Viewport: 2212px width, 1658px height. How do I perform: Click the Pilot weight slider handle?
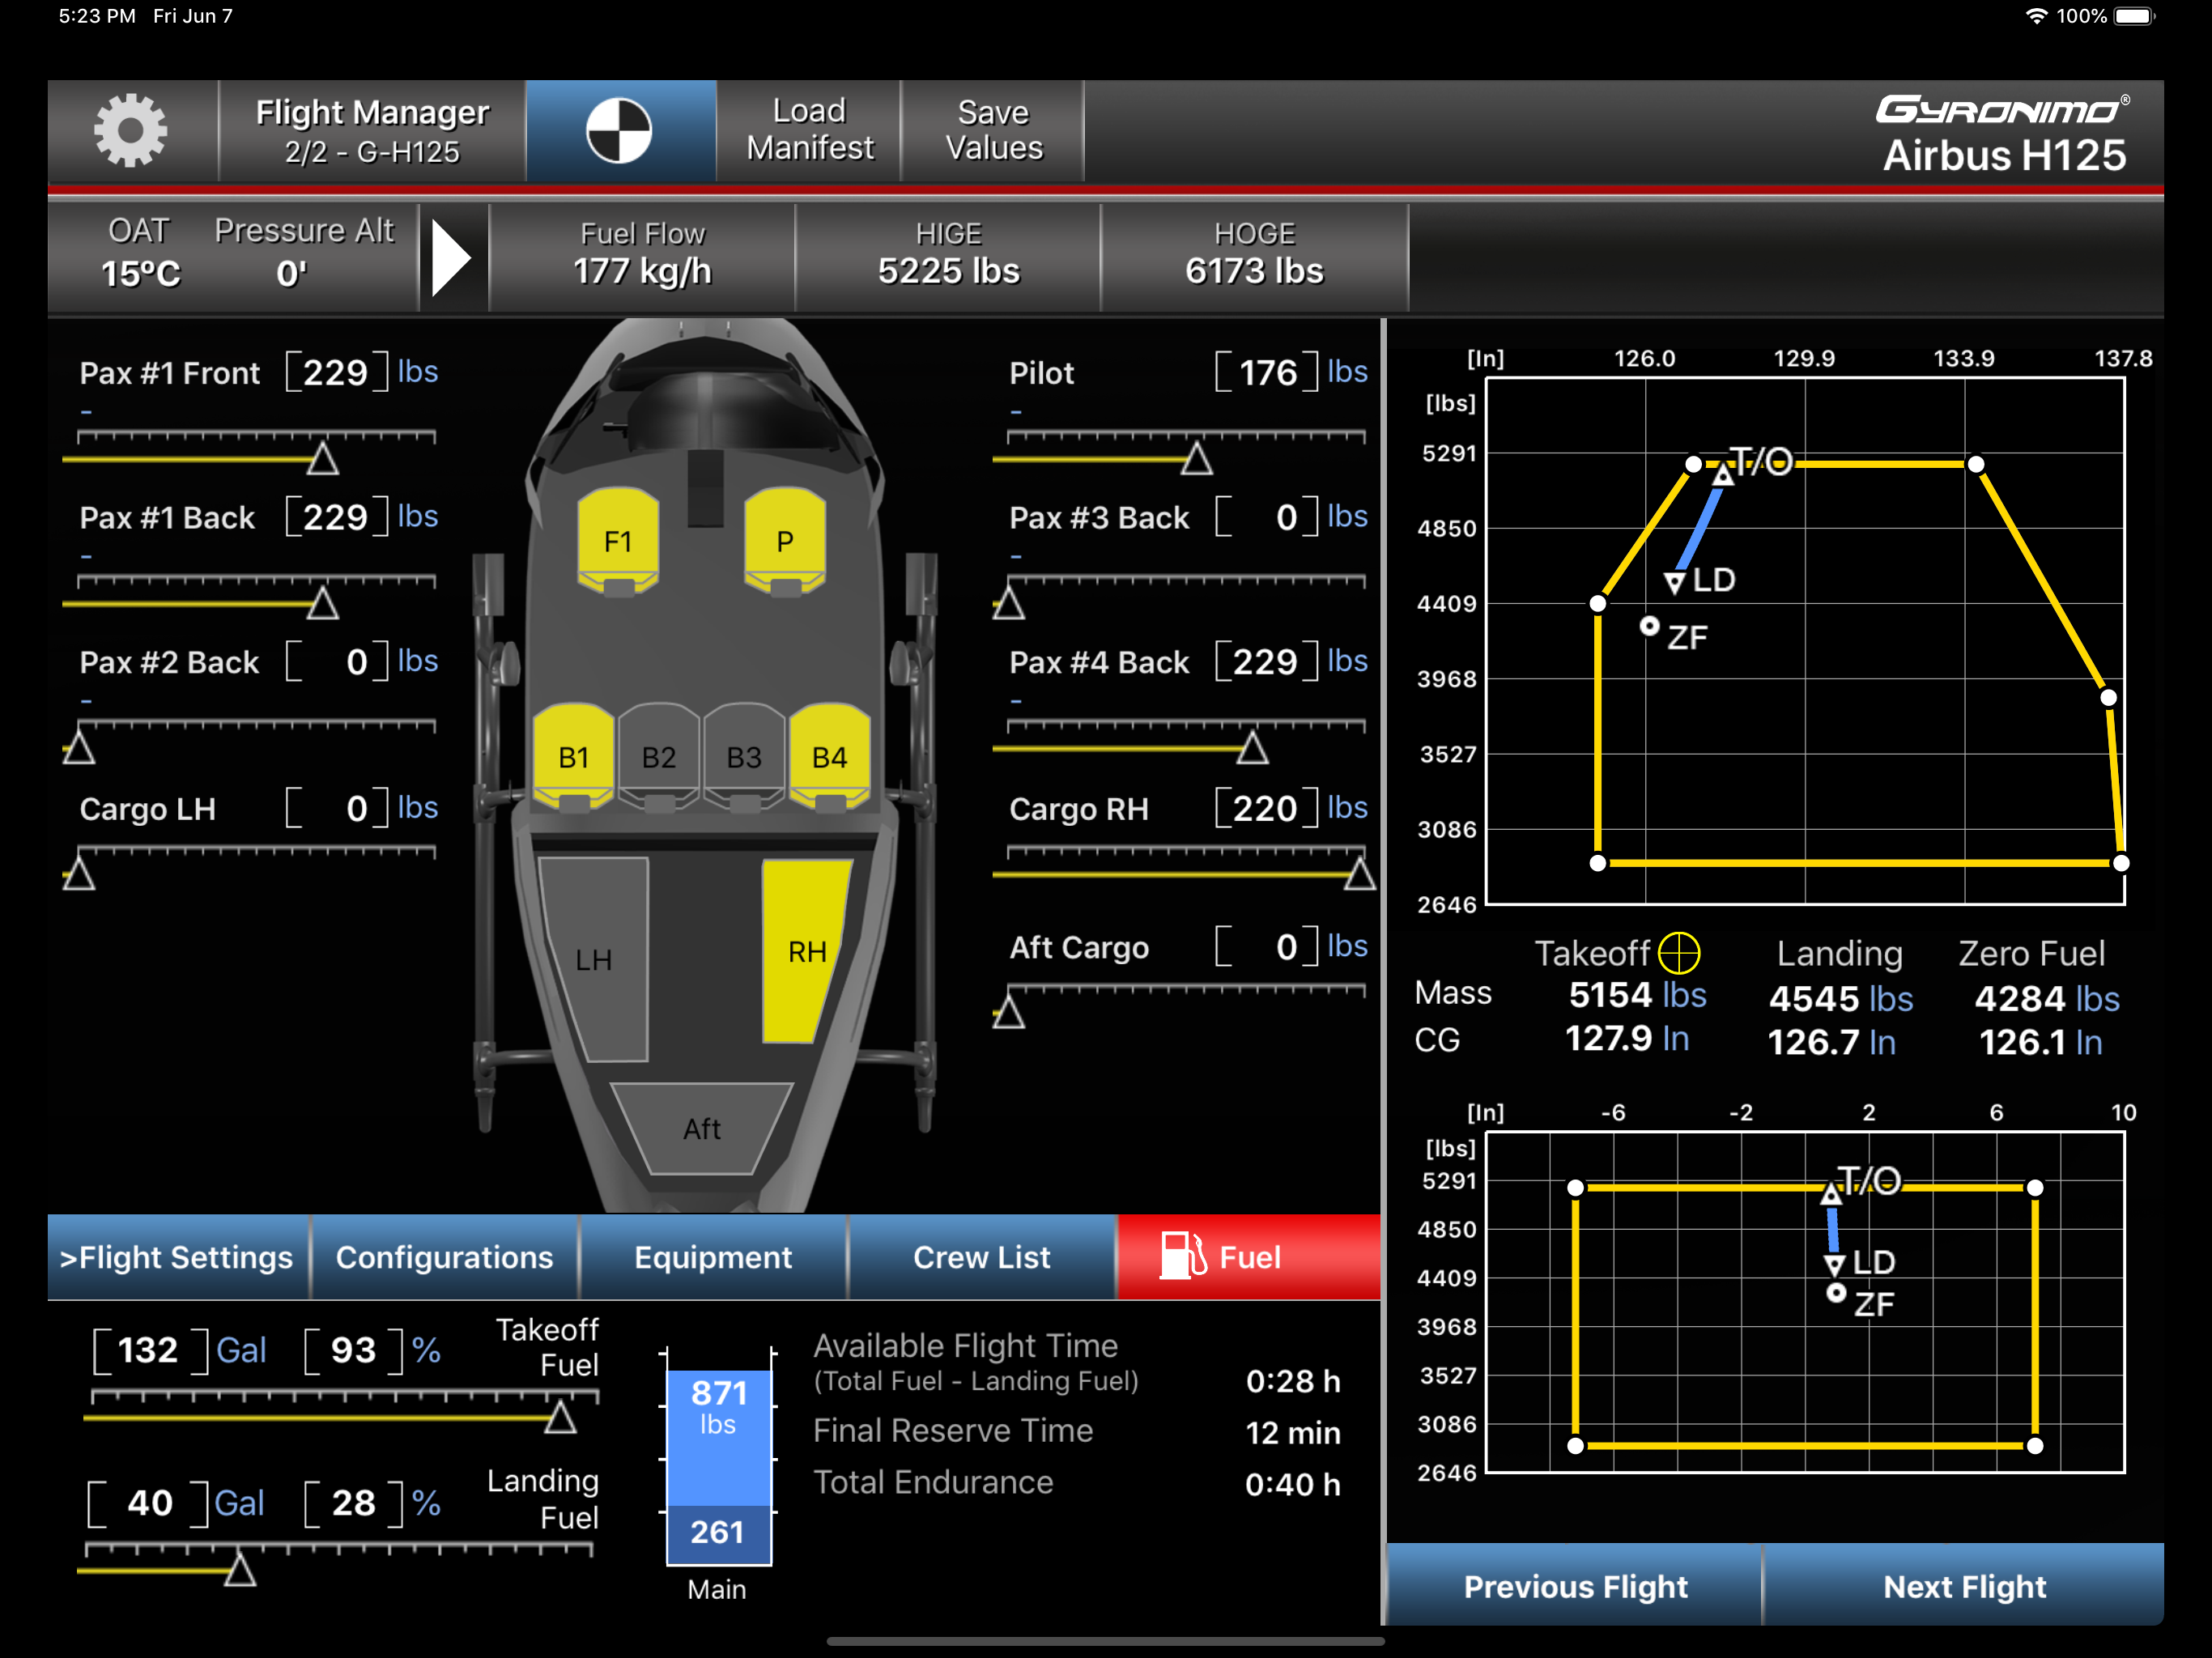click(x=1196, y=459)
